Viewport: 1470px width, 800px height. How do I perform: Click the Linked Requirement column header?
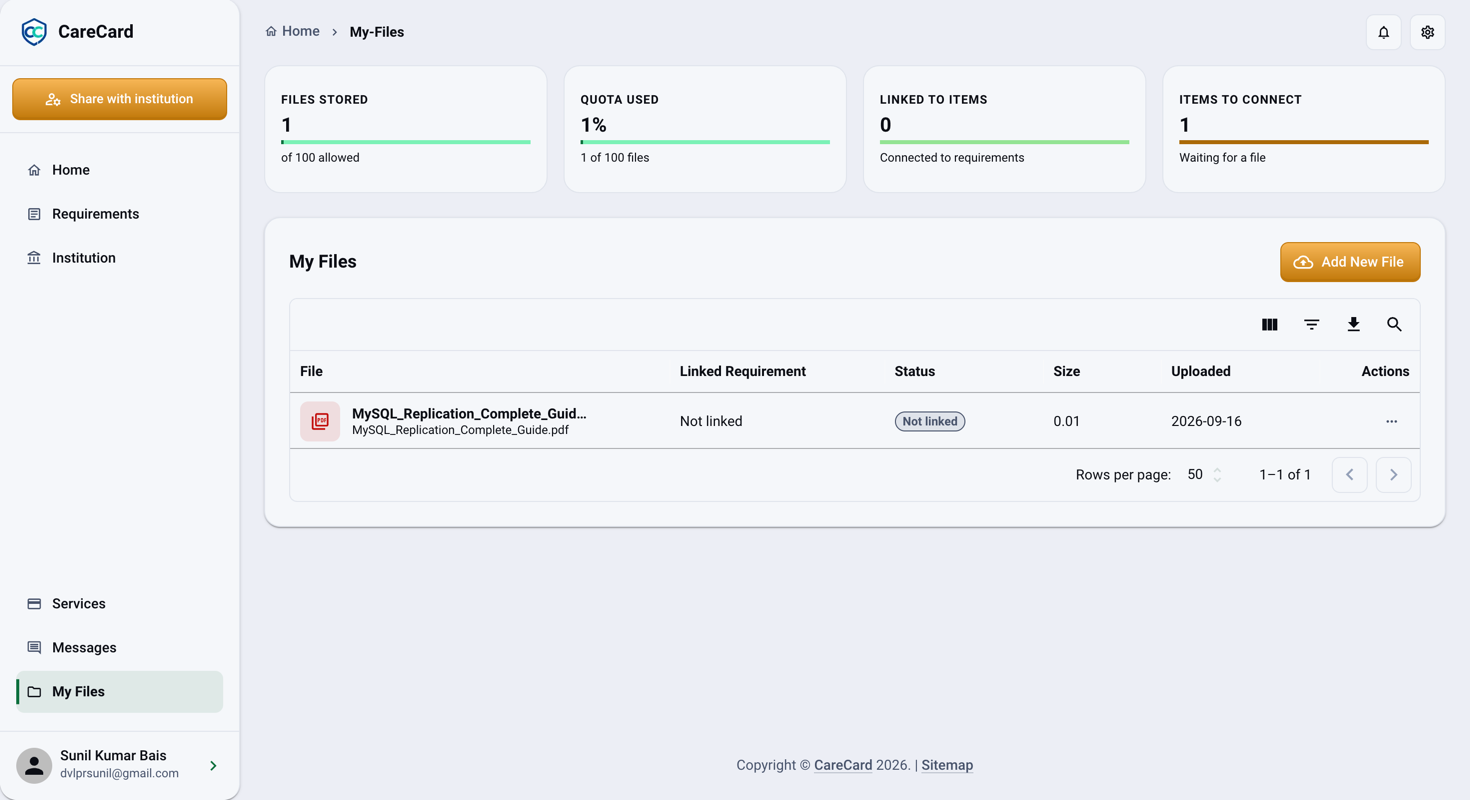click(743, 371)
